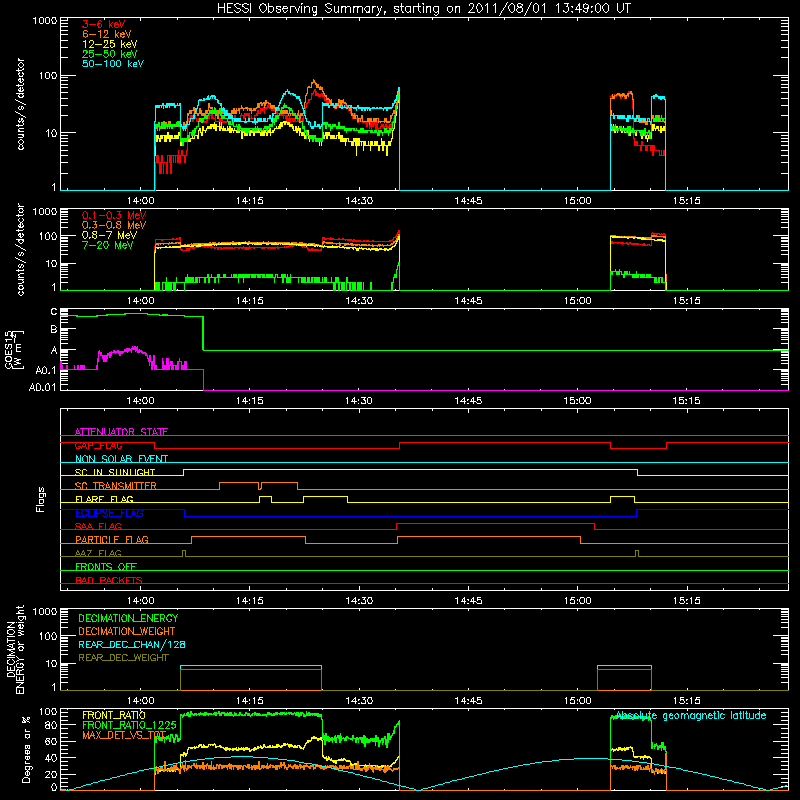
Task: Select the SAA_FLAG label
Action: coord(98,526)
